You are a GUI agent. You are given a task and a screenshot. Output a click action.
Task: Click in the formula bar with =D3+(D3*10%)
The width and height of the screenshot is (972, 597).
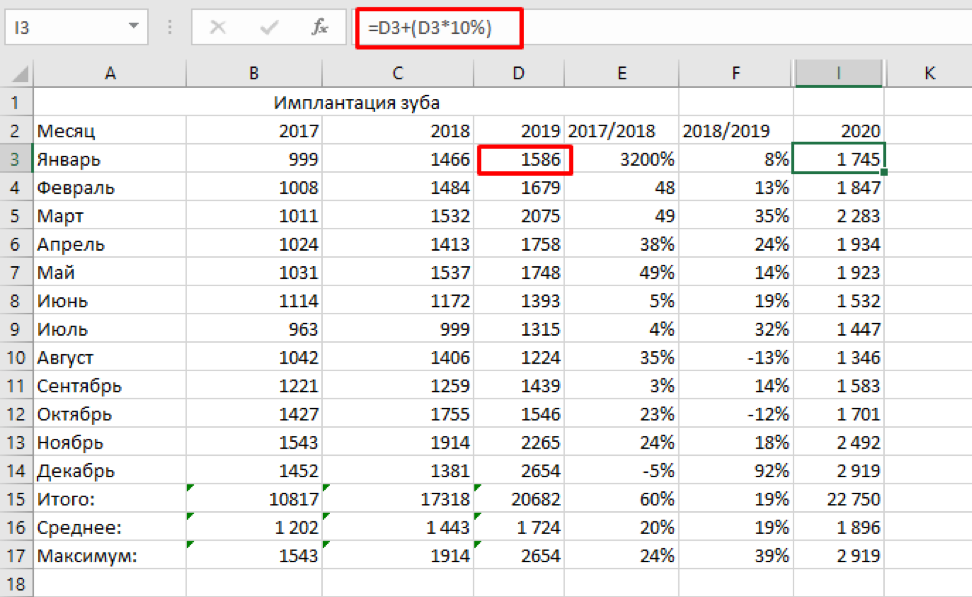(x=663, y=27)
